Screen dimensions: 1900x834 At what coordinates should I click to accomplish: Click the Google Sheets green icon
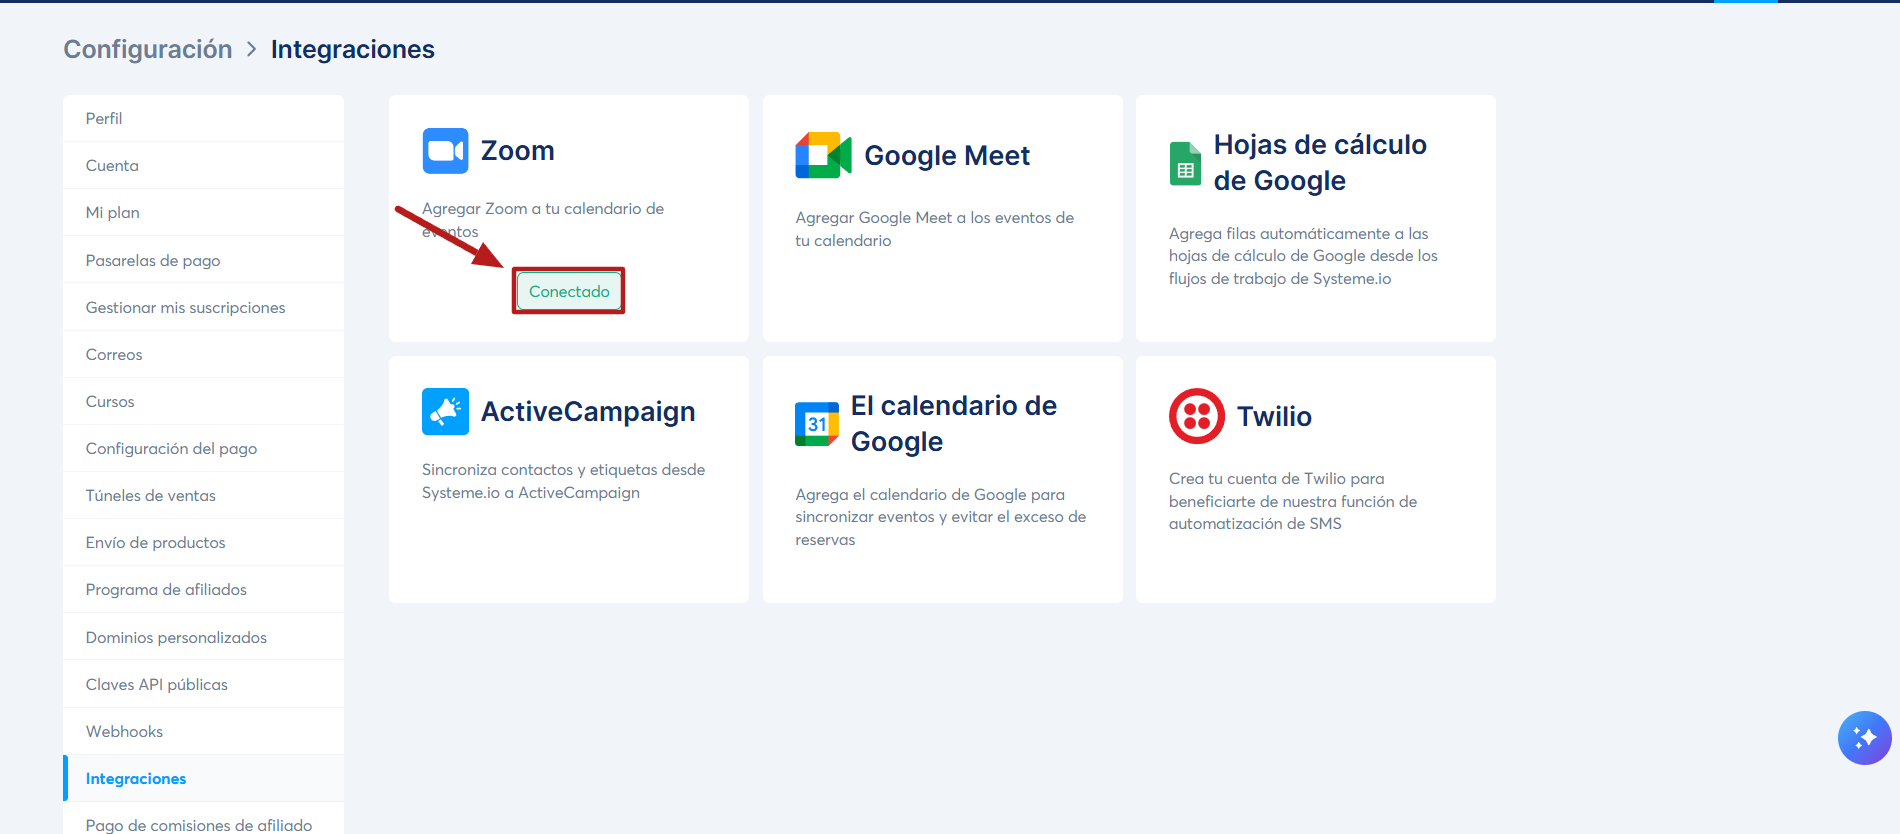coord(1185,163)
